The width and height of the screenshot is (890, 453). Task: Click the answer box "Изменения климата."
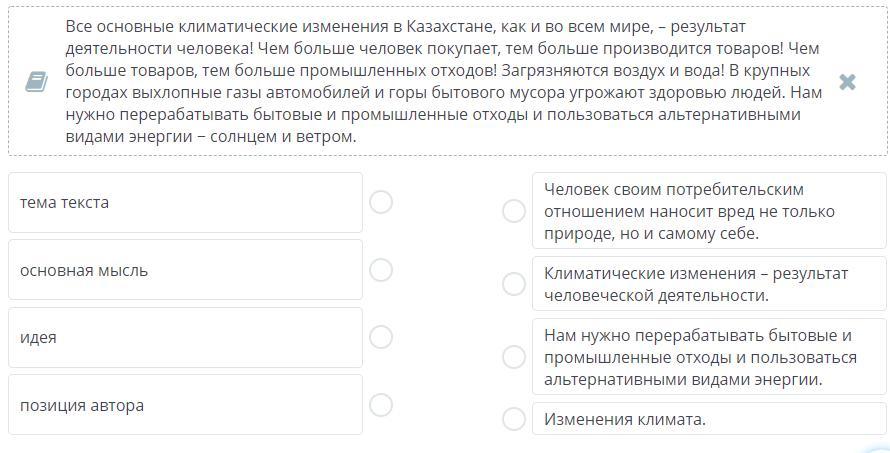(709, 419)
